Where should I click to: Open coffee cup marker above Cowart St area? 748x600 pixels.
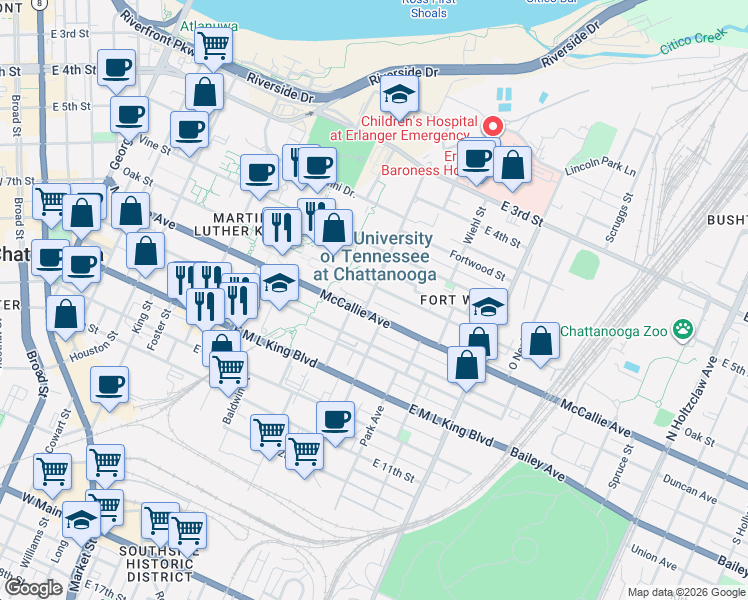click(109, 386)
